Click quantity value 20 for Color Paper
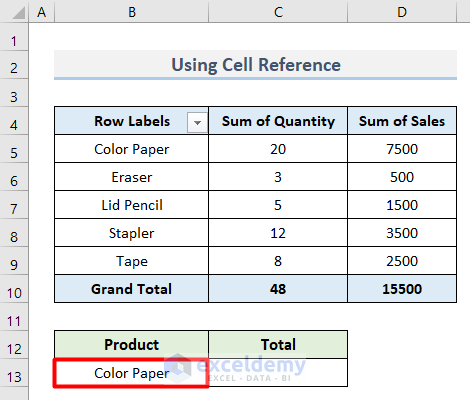 point(278,149)
